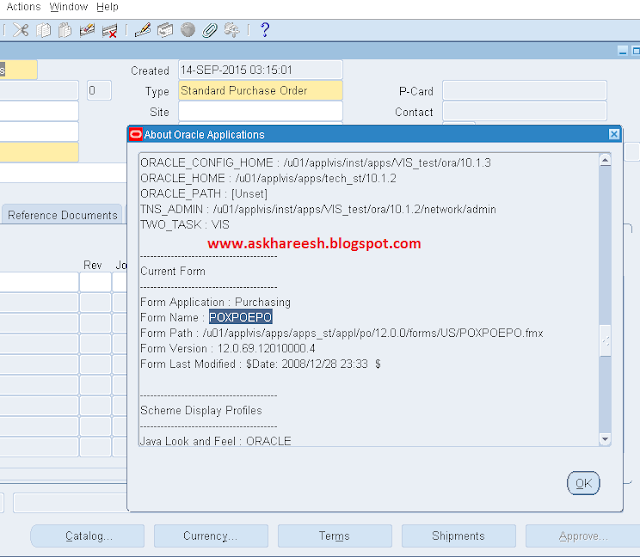This screenshot has width=640, height=557.
Task: Click the TWO_TASK : VIS line
Action: pos(185,225)
